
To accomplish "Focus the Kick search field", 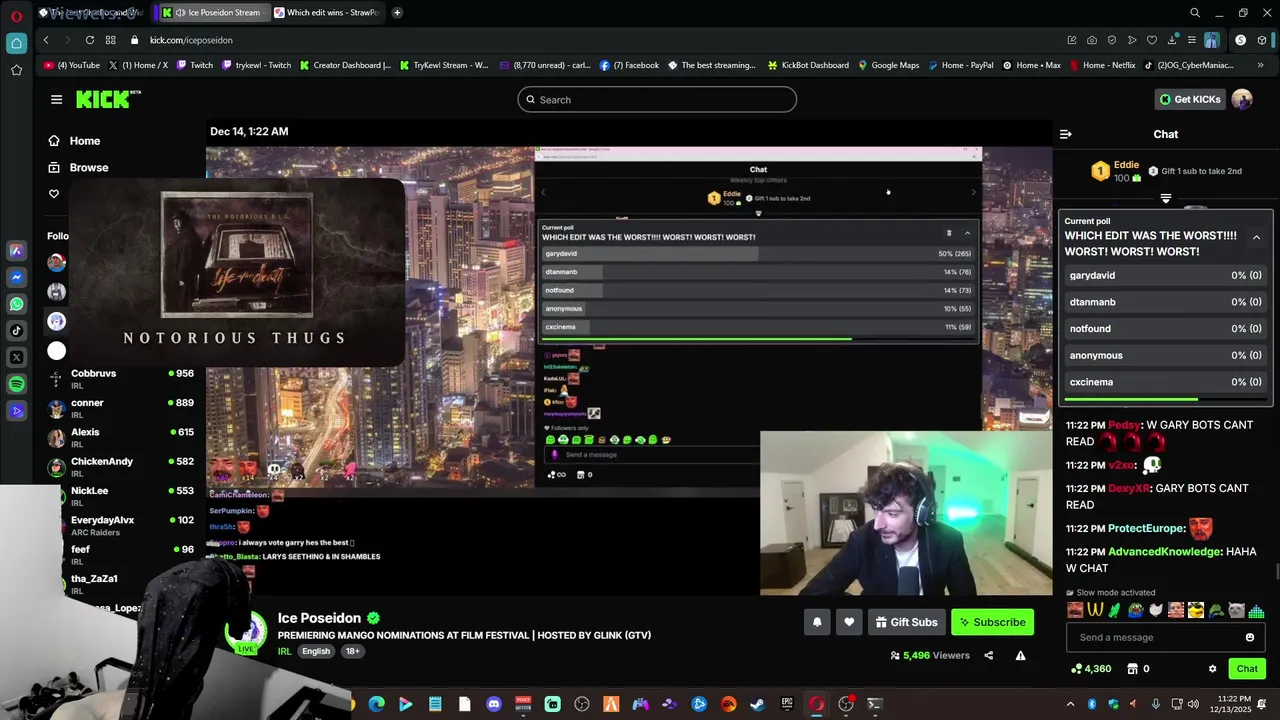I will (657, 99).
